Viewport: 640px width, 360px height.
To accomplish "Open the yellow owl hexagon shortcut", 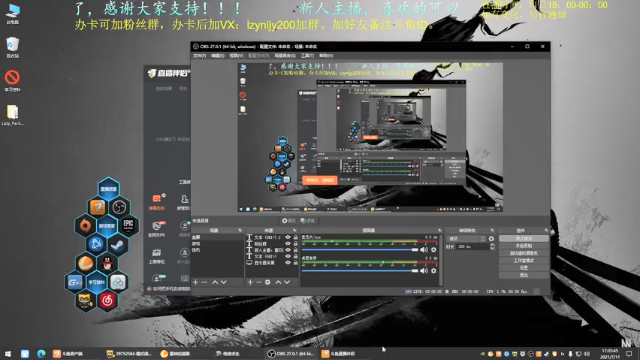I will (85, 301).
